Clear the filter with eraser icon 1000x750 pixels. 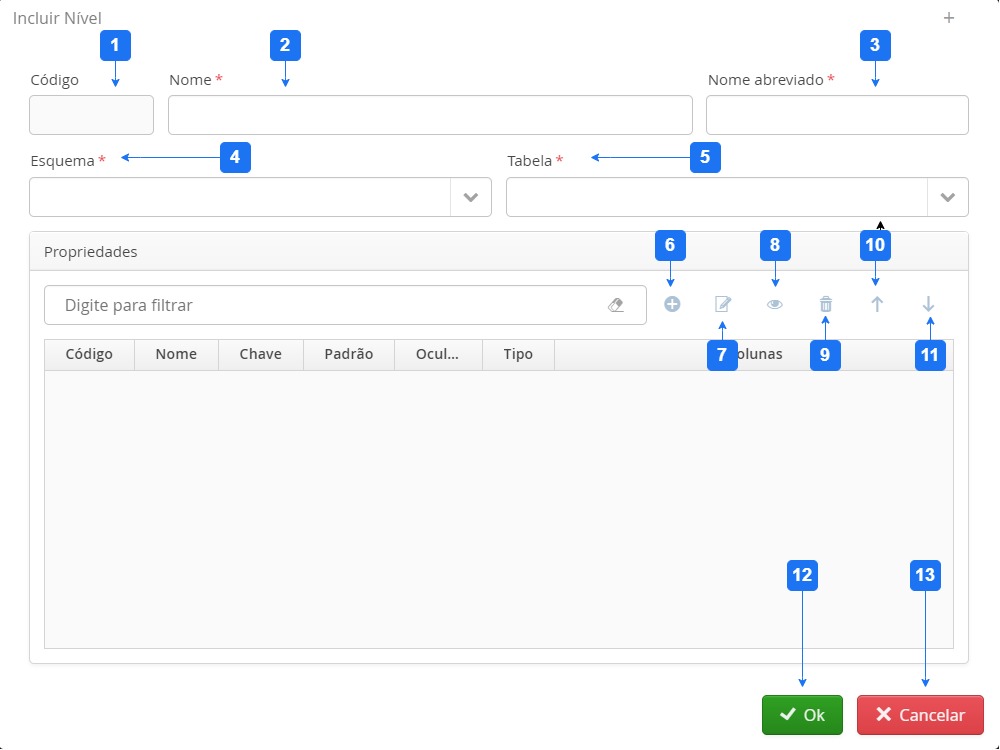[x=616, y=306]
